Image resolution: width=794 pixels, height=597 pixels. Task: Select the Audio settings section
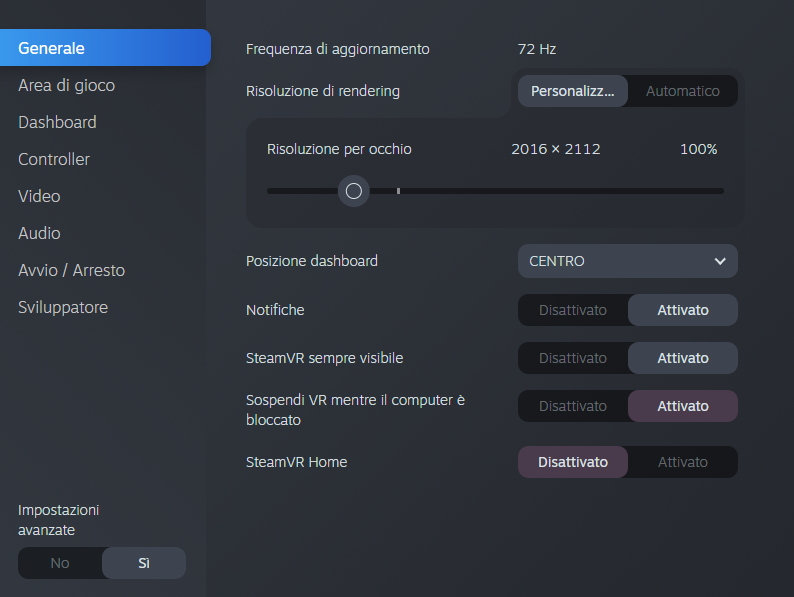click(x=39, y=233)
